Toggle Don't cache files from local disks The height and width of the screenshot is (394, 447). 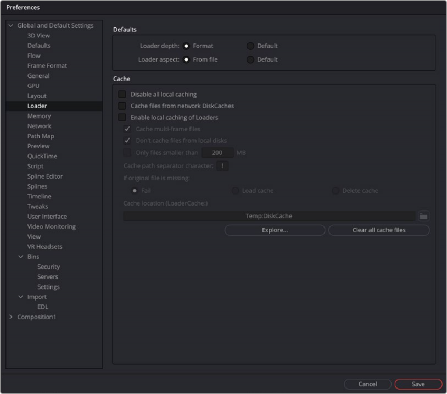point(127,140)
